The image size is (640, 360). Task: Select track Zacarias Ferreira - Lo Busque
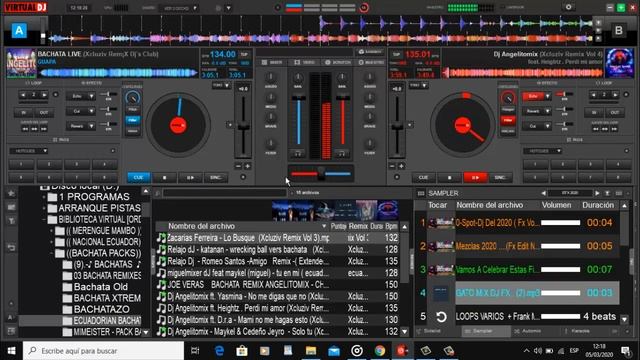point(277,238)
